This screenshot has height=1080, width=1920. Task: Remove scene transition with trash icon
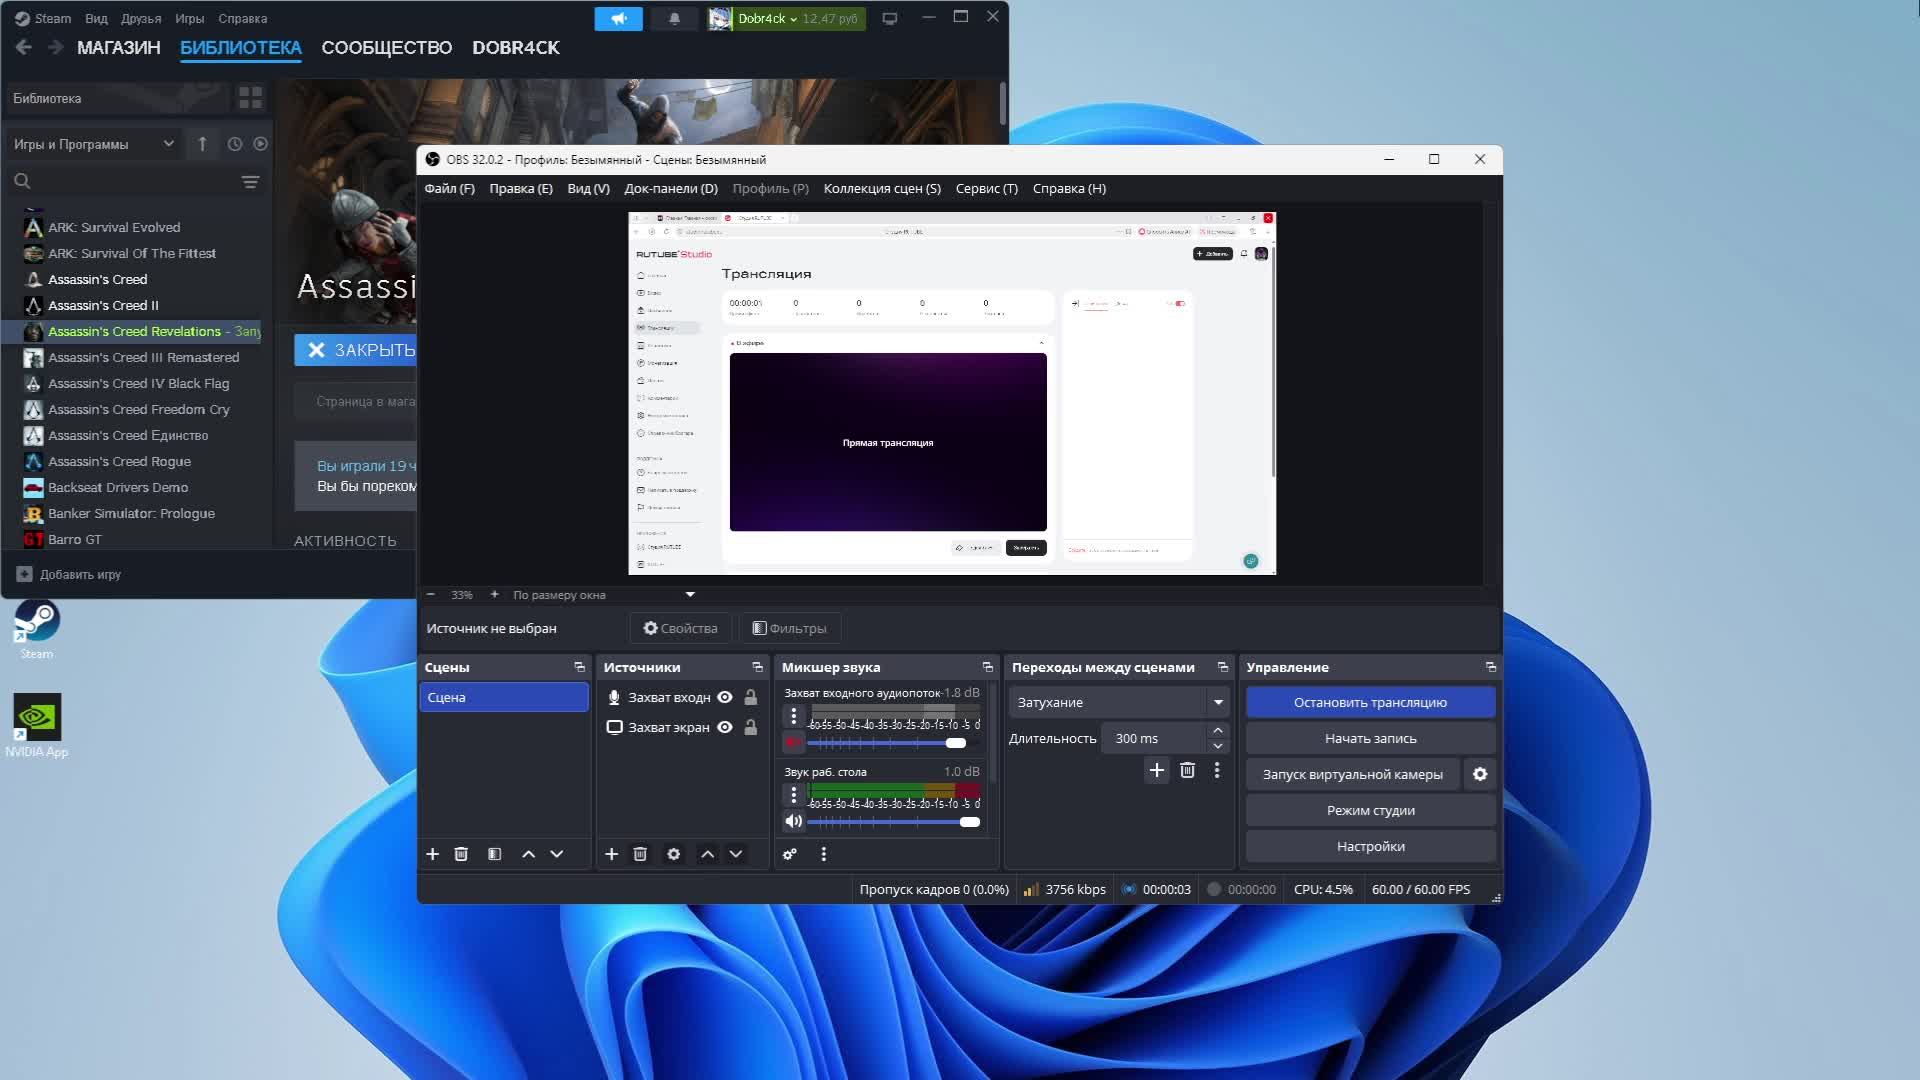1187,770
